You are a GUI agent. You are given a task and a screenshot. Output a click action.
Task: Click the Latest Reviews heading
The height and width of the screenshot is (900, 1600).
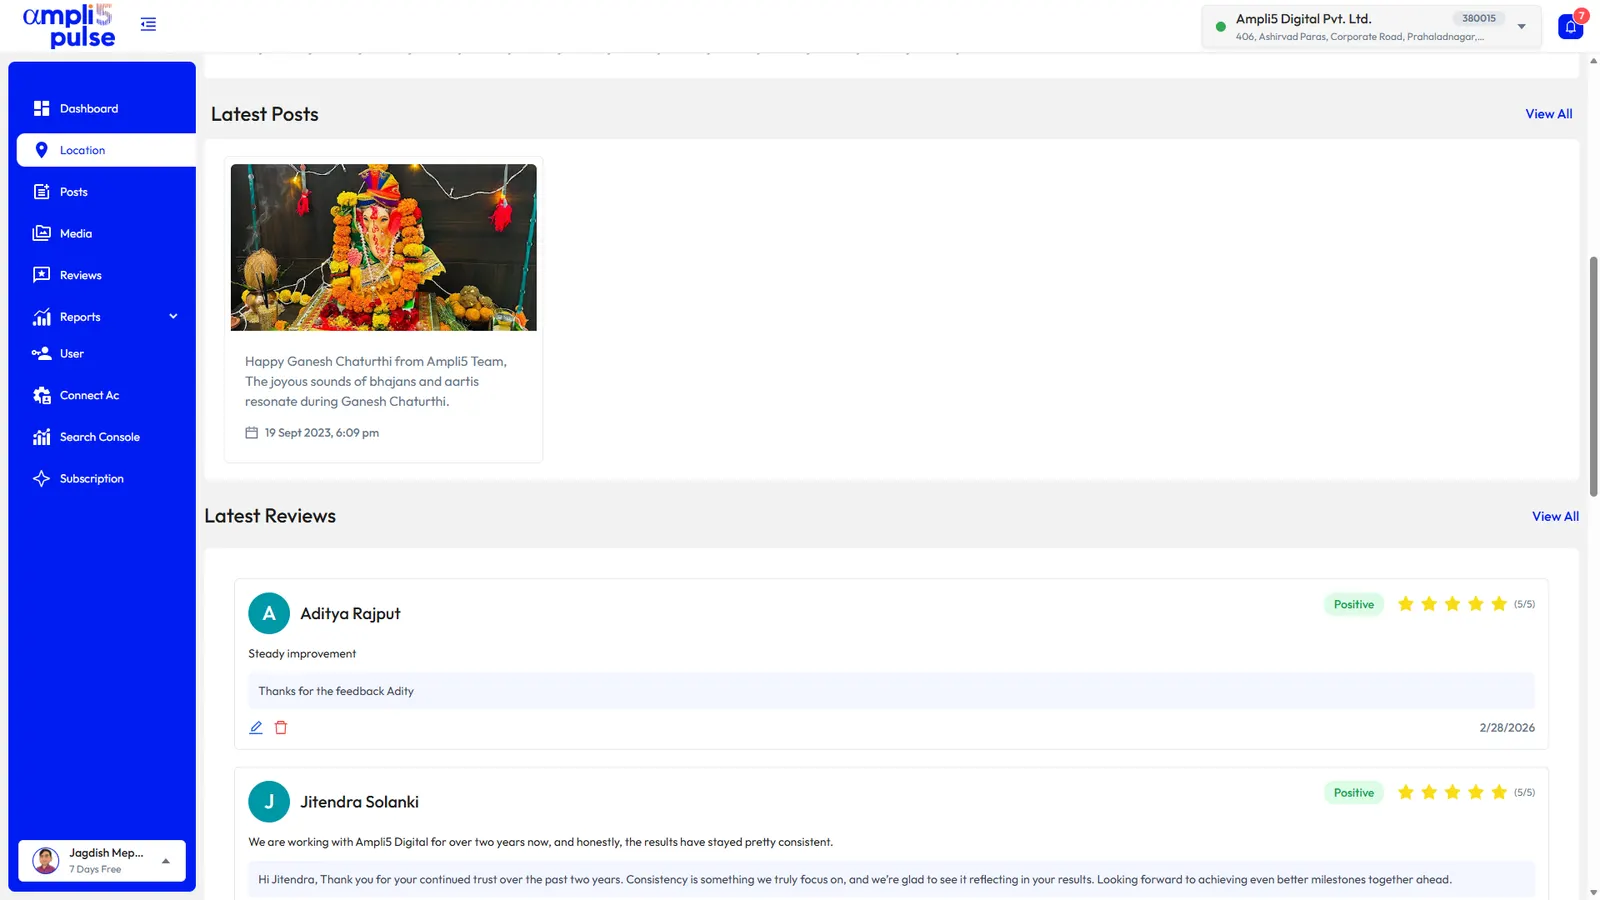pos(270,516)
